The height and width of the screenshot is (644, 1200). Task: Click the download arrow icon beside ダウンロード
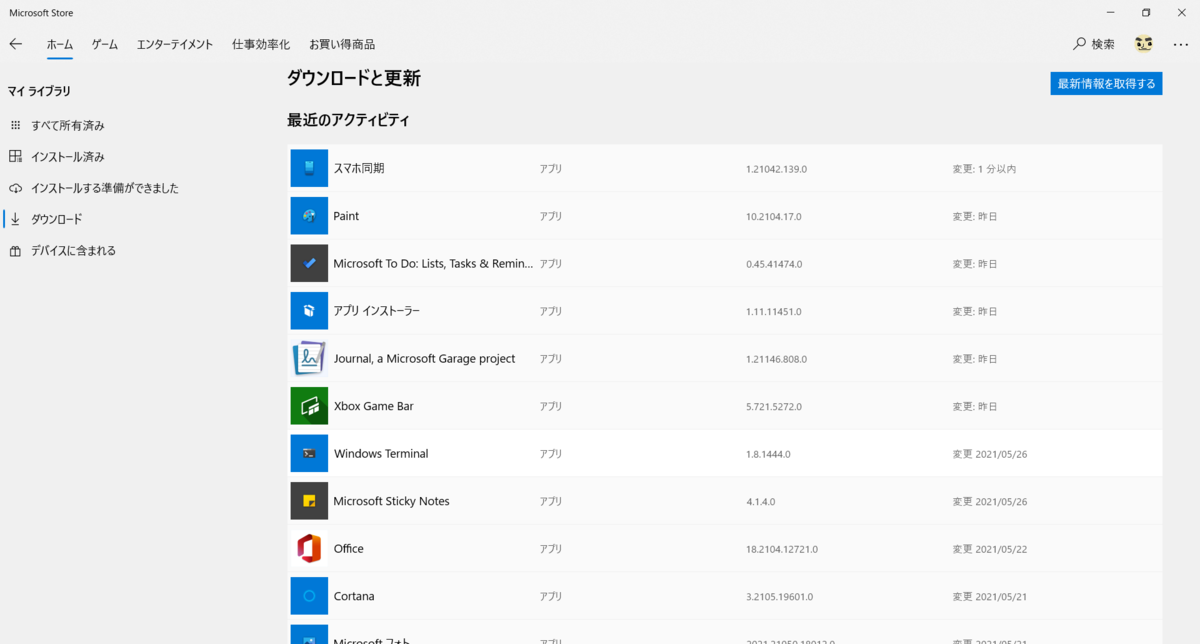pyautogui.click(x=15, y=219)
